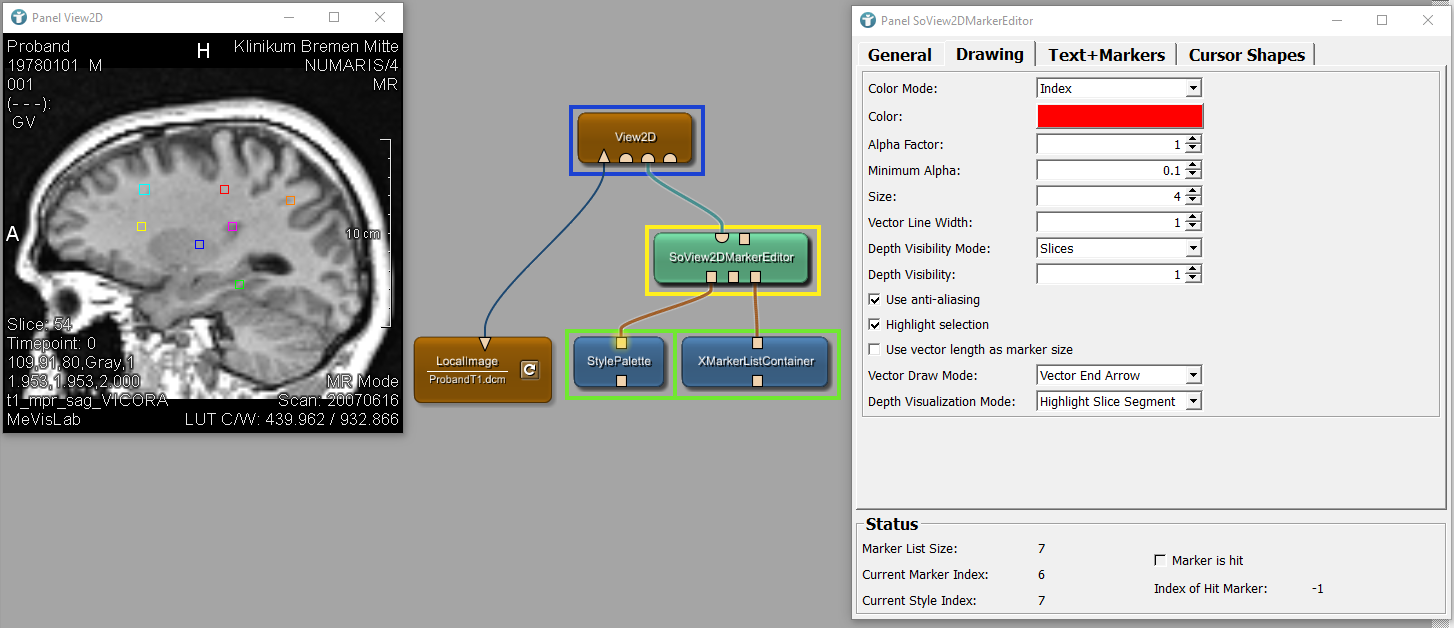
Task: Click the magenta marker in the viewer
Action: pyautogui.click(x=232, y=227)
